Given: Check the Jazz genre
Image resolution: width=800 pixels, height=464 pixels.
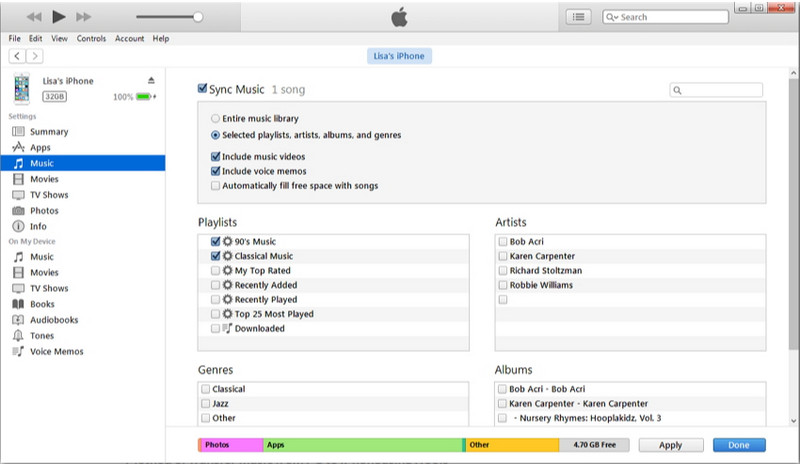Looking at the screenshot, I should 205,403.
